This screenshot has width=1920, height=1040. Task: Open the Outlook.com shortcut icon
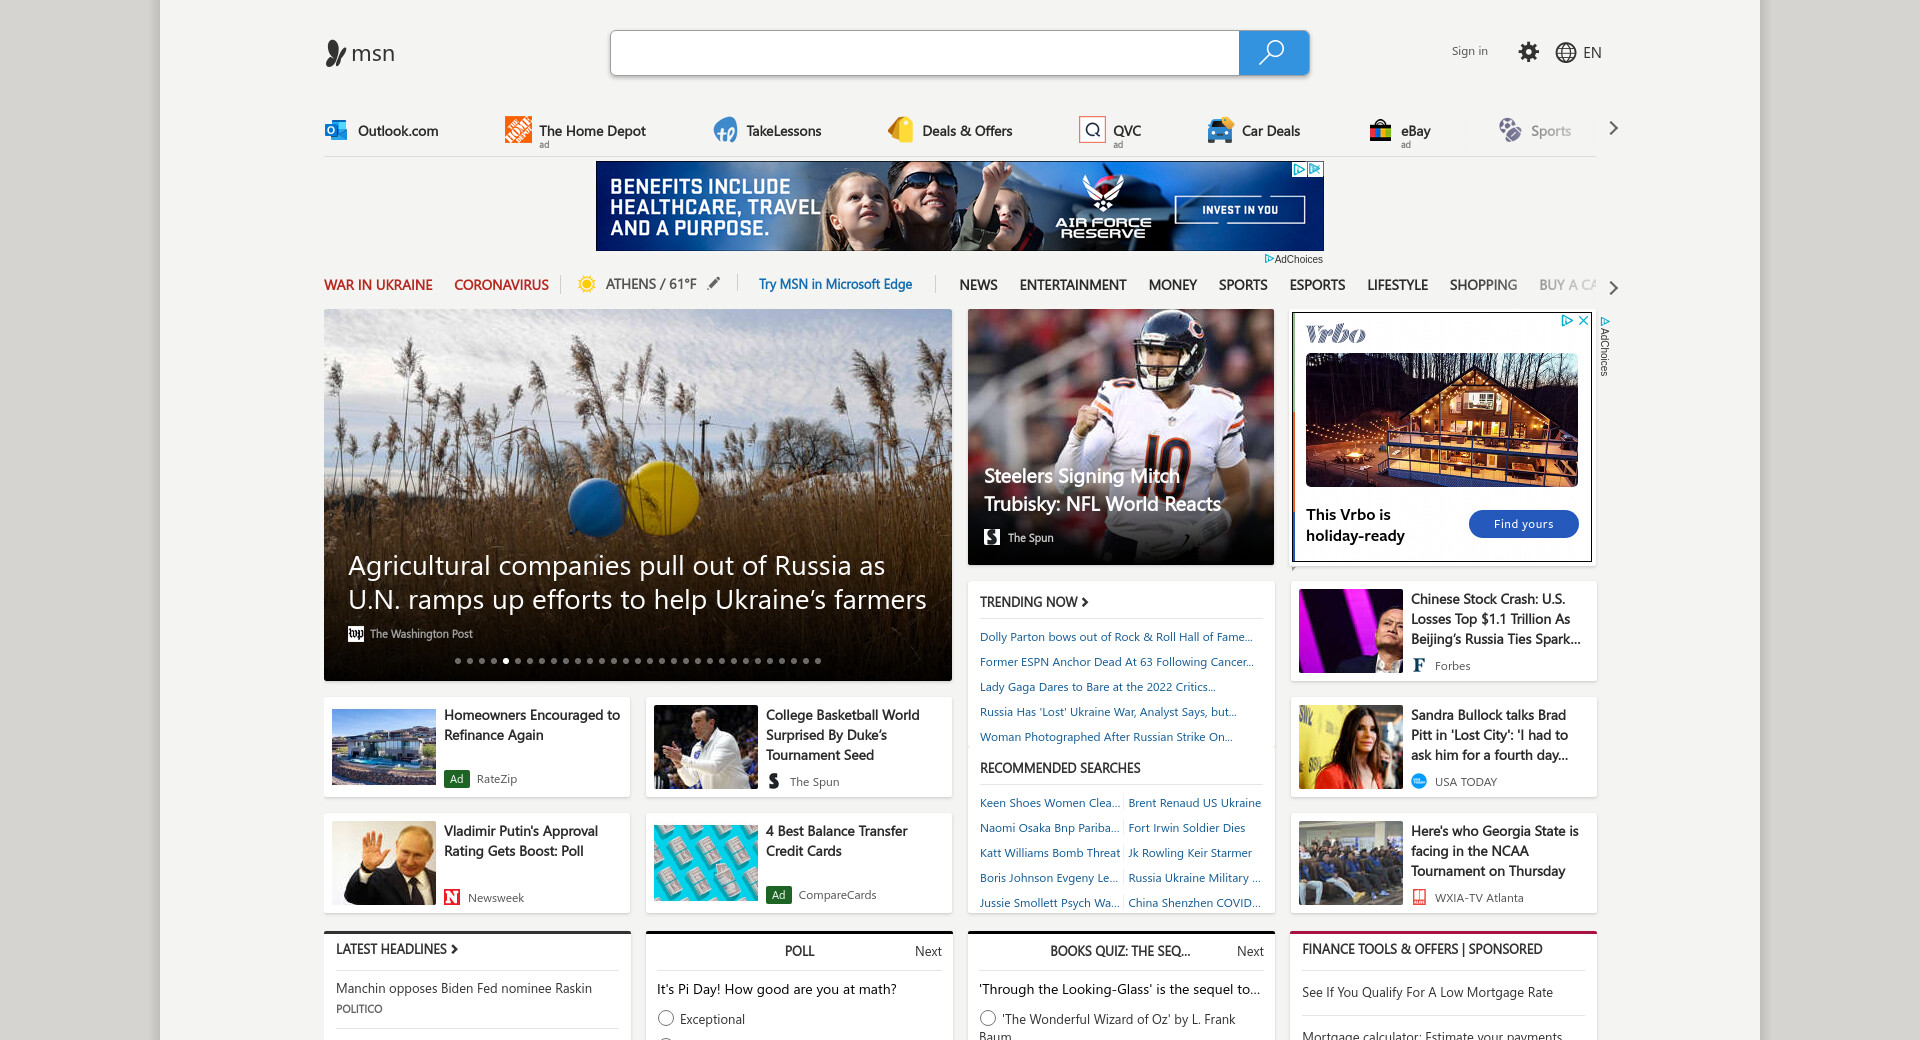pyautogui.click(x=336, y=130)
